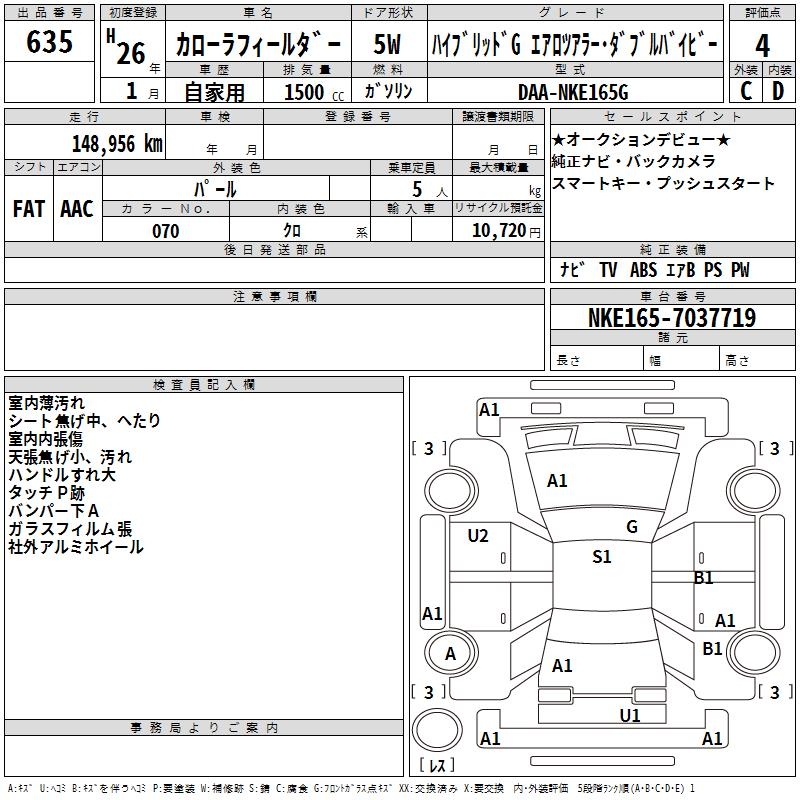The image size is (800, 800).
Task: Select the sales point ★オークションデビュー★
Action: click(641, 139)
